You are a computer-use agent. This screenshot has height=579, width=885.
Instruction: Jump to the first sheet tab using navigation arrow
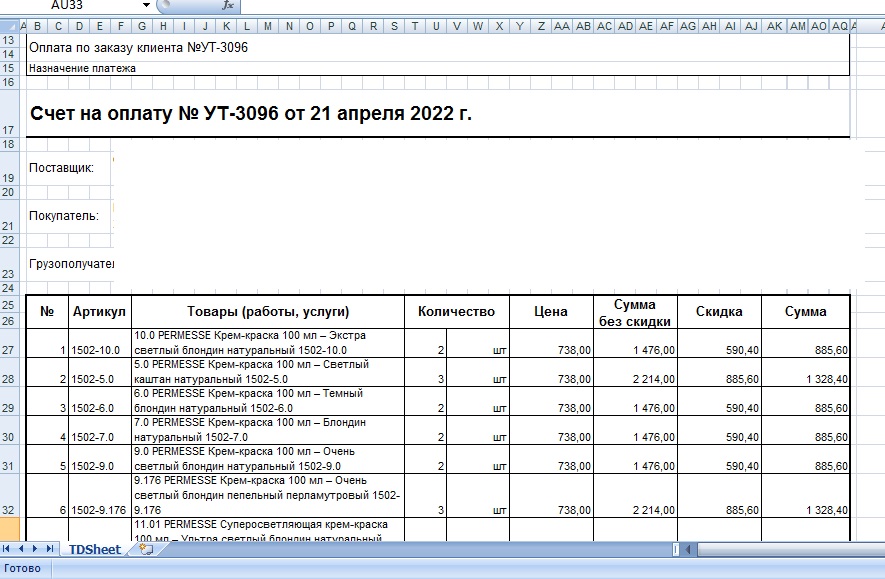pyautogui.click(x=8, y=549)
